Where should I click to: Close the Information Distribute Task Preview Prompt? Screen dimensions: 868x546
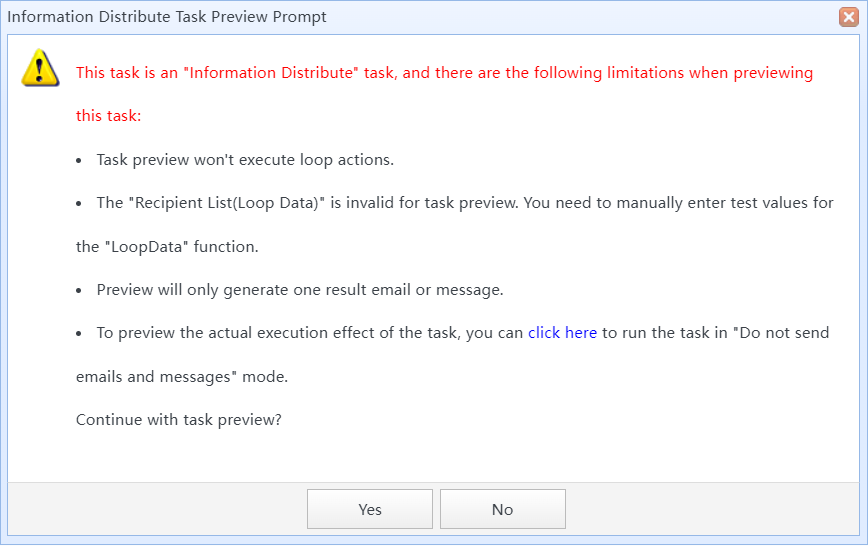849,17
